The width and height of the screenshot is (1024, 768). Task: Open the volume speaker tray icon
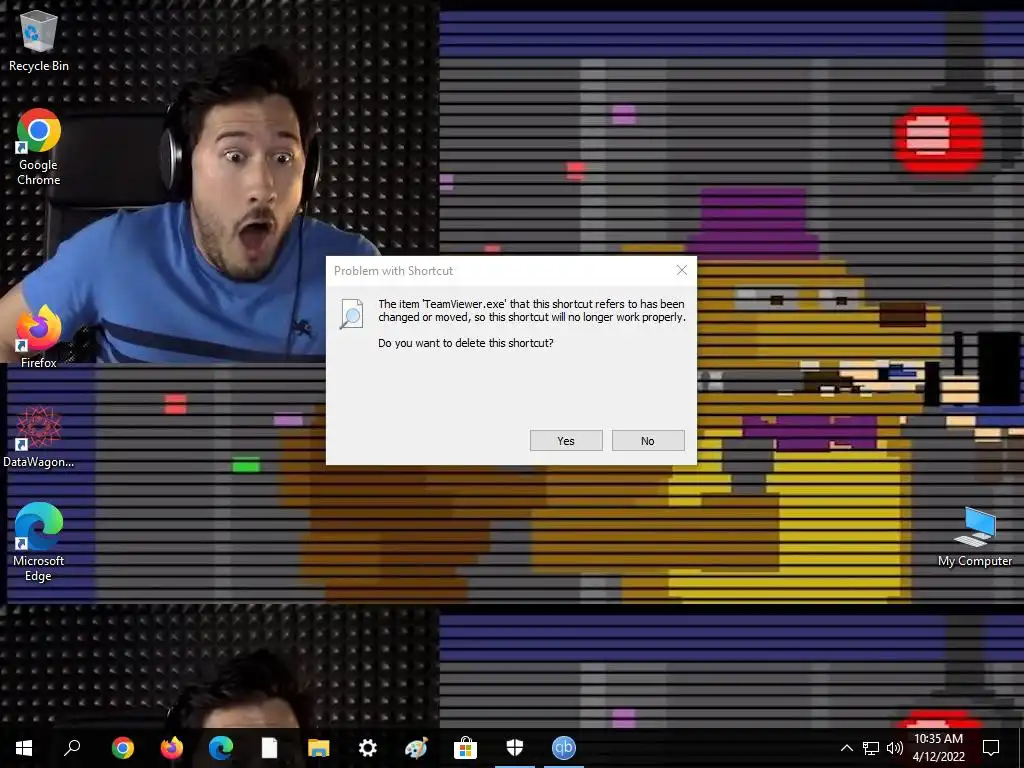[895, 748]
